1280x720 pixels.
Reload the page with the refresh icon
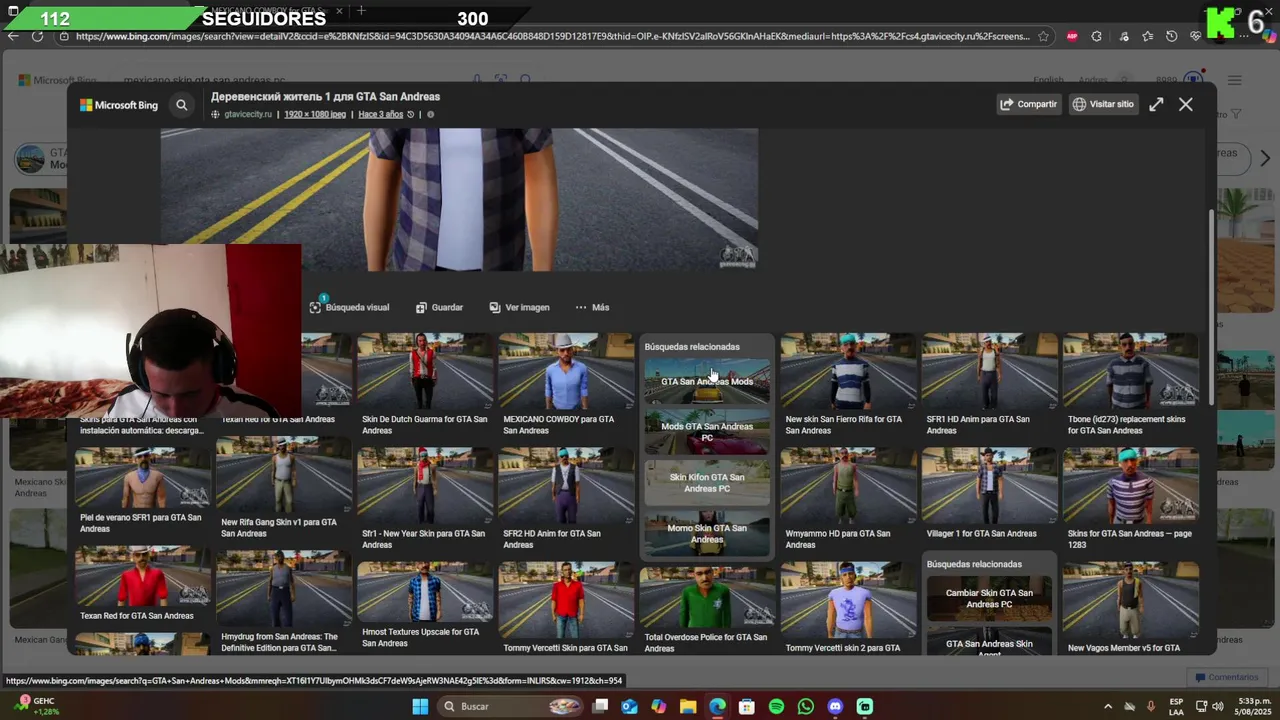(37, 36)
